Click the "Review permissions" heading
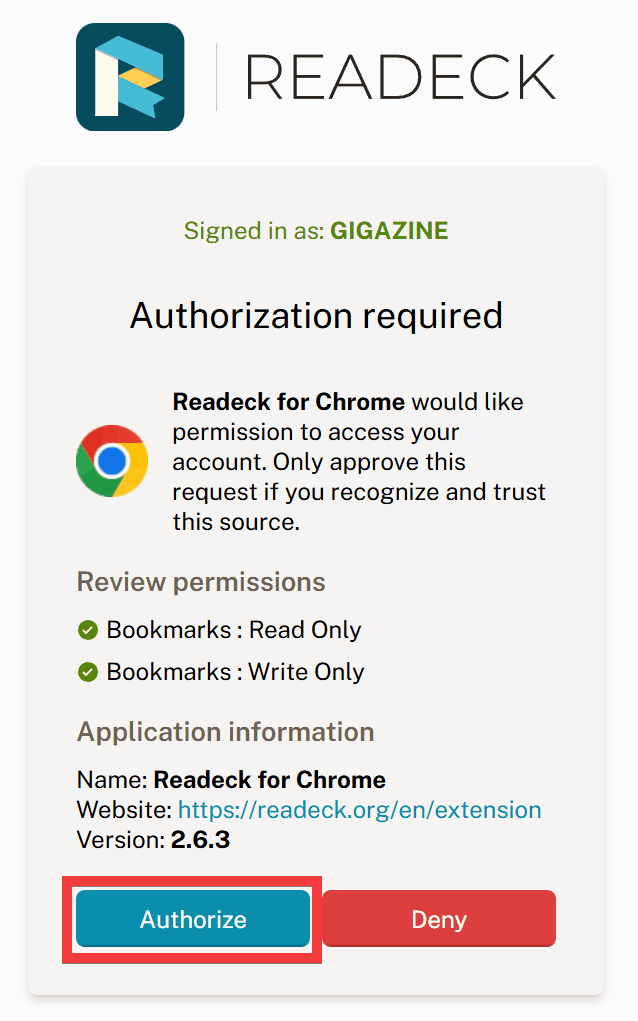 tap(201, 582)
